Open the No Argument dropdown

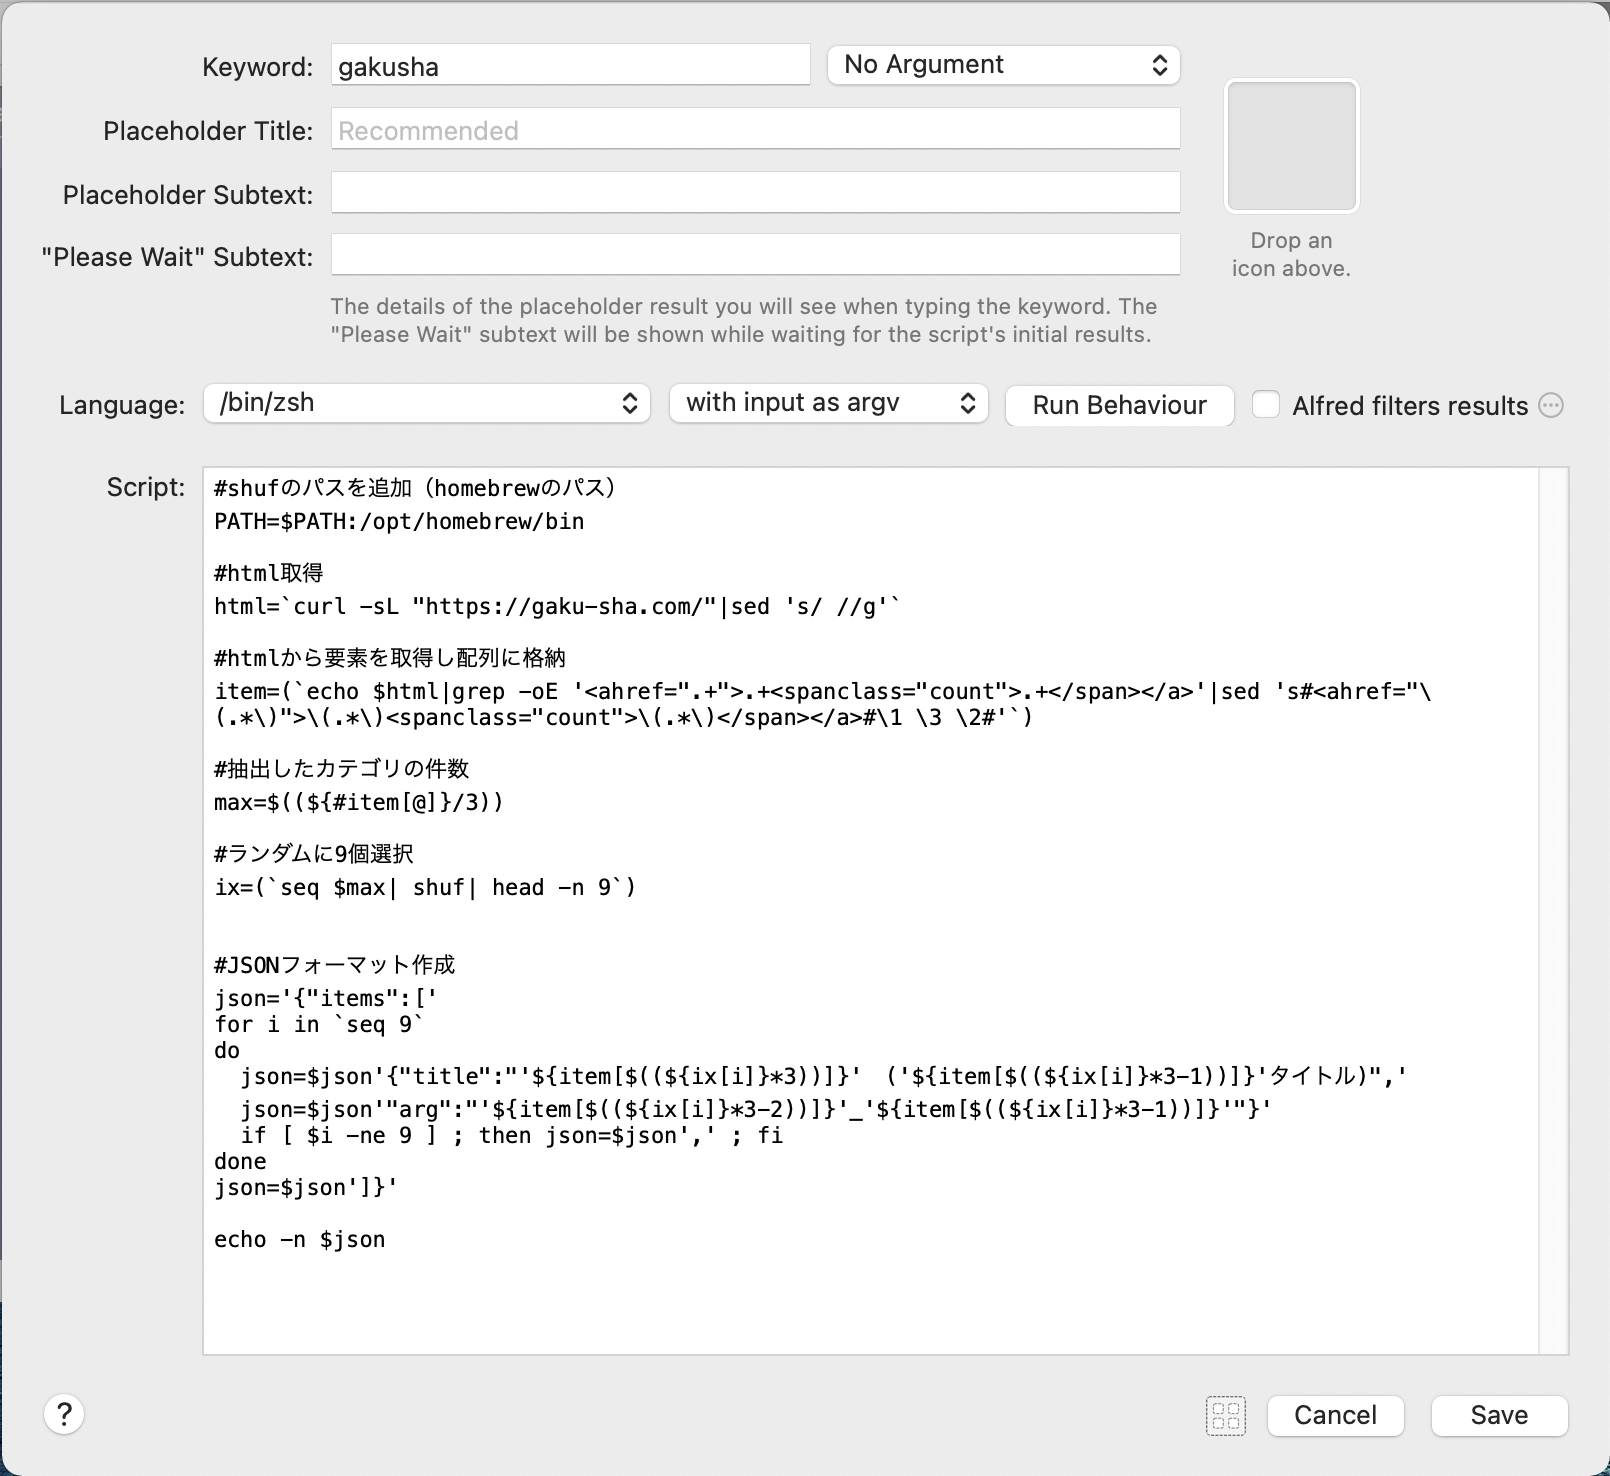1003,65
